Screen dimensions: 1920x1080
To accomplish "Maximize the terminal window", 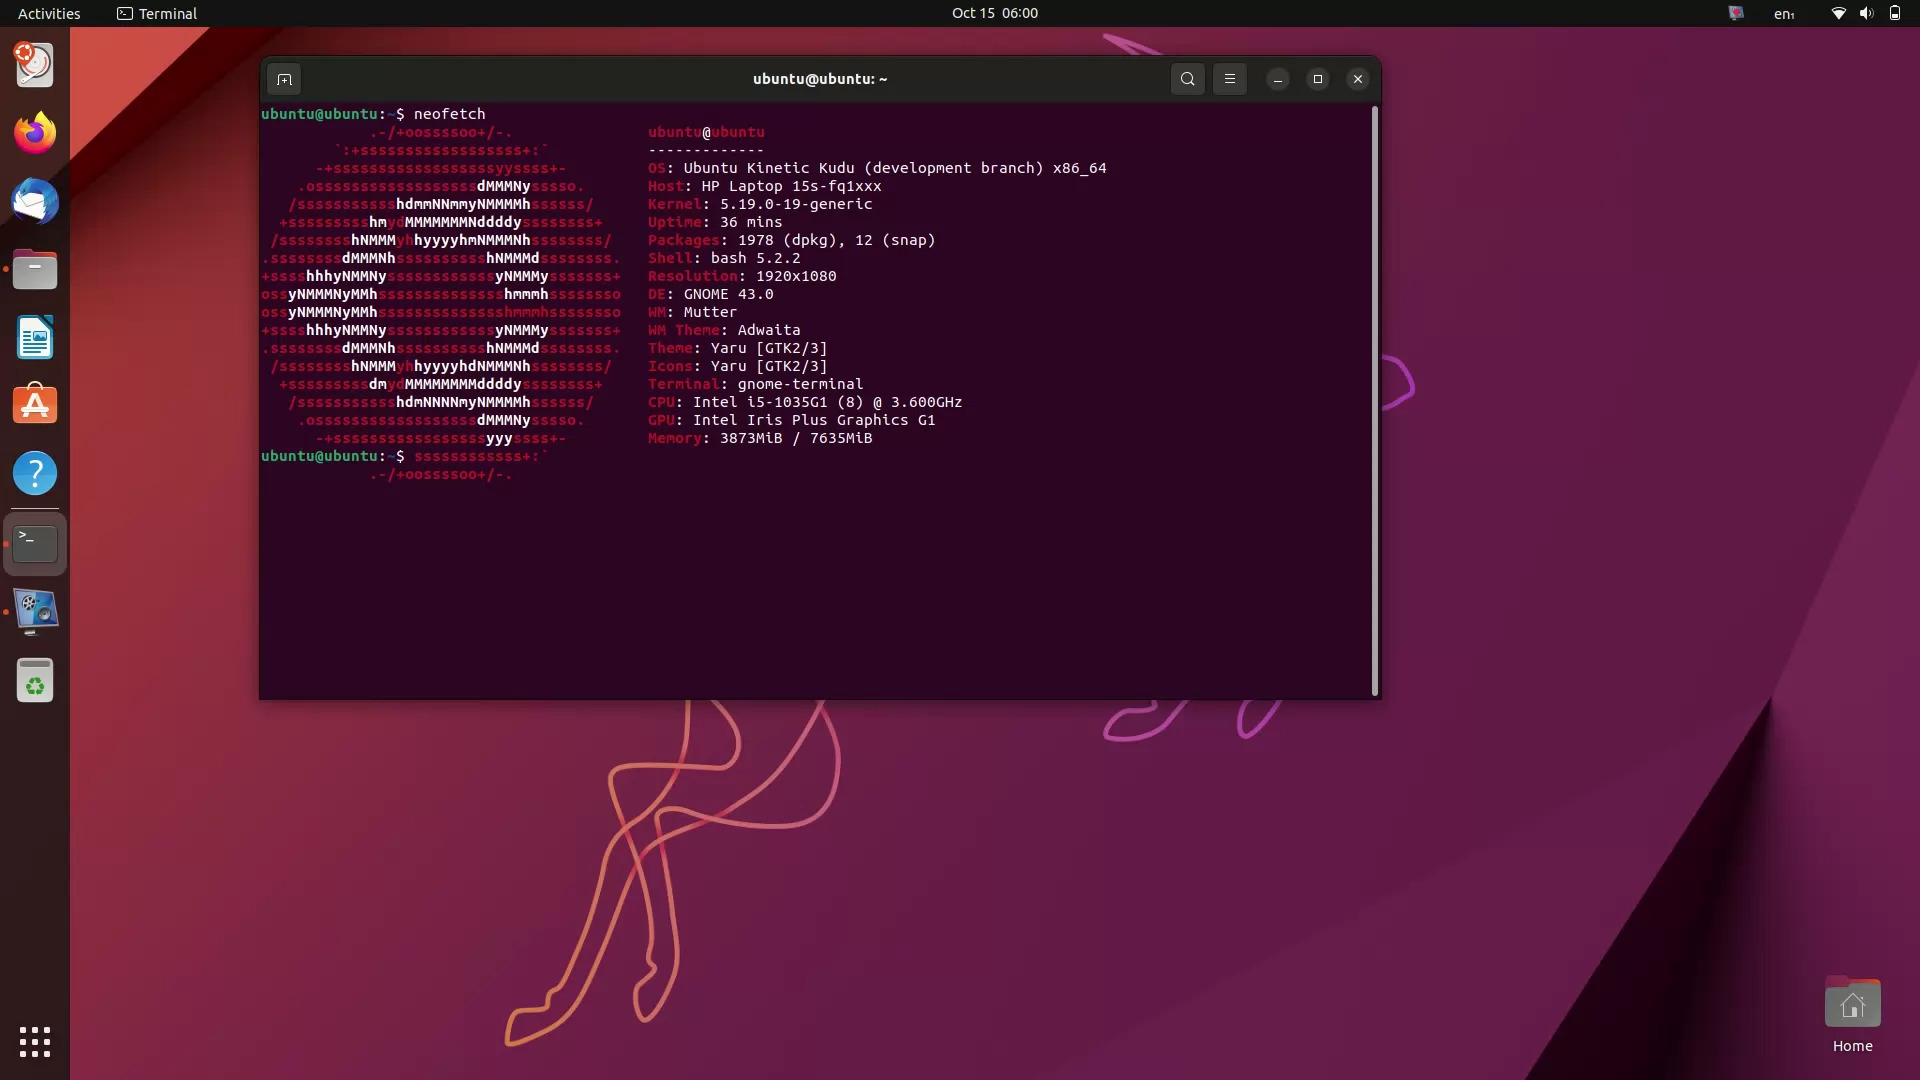I will point(1318,79).
